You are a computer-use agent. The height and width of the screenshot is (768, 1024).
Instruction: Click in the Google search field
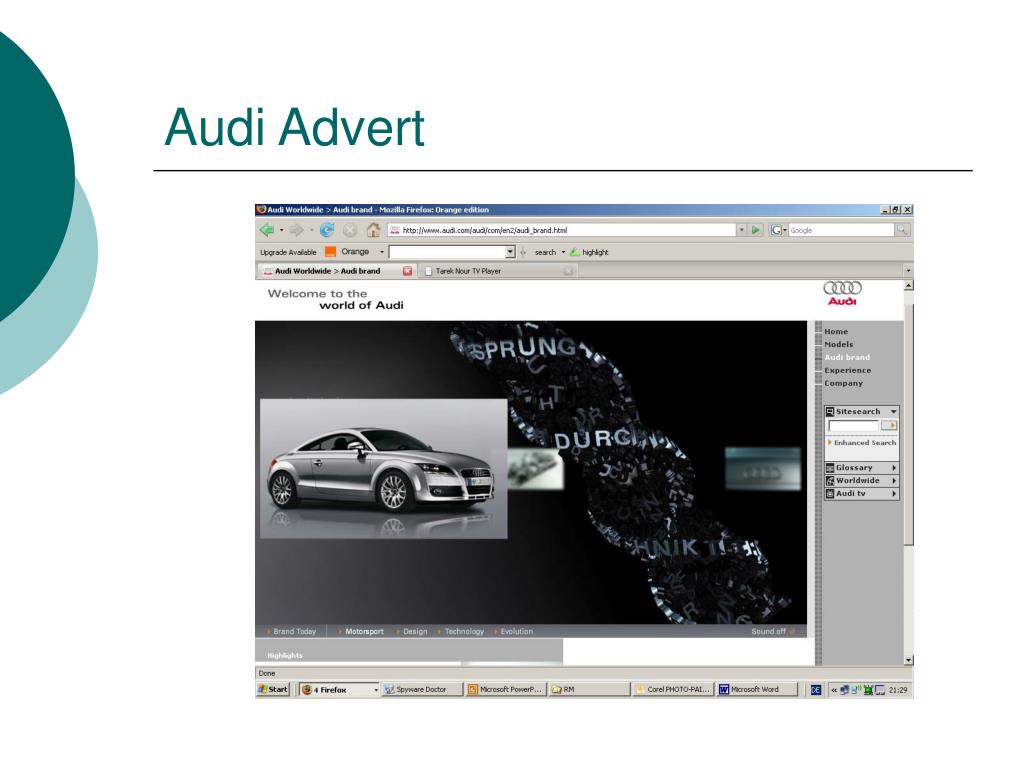coord(841,230)
